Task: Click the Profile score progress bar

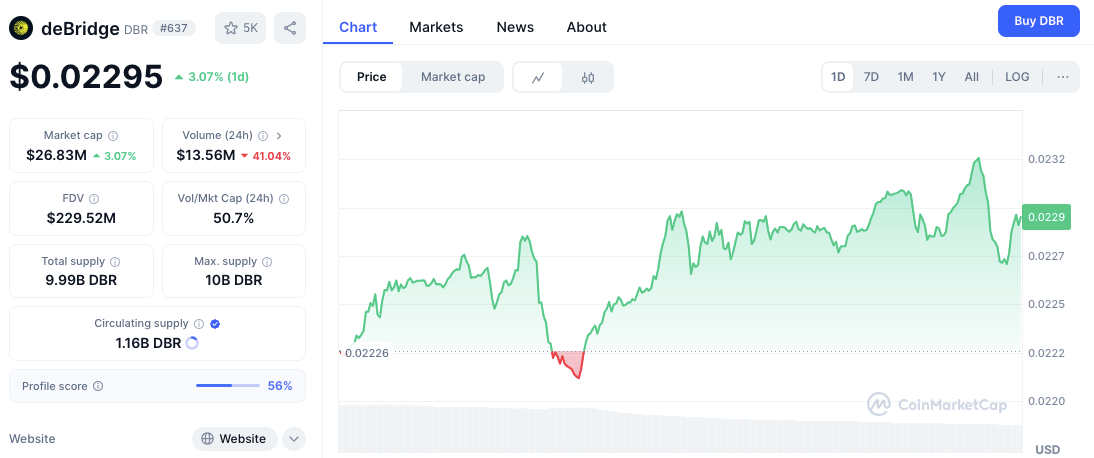Action: pos(227,385)
